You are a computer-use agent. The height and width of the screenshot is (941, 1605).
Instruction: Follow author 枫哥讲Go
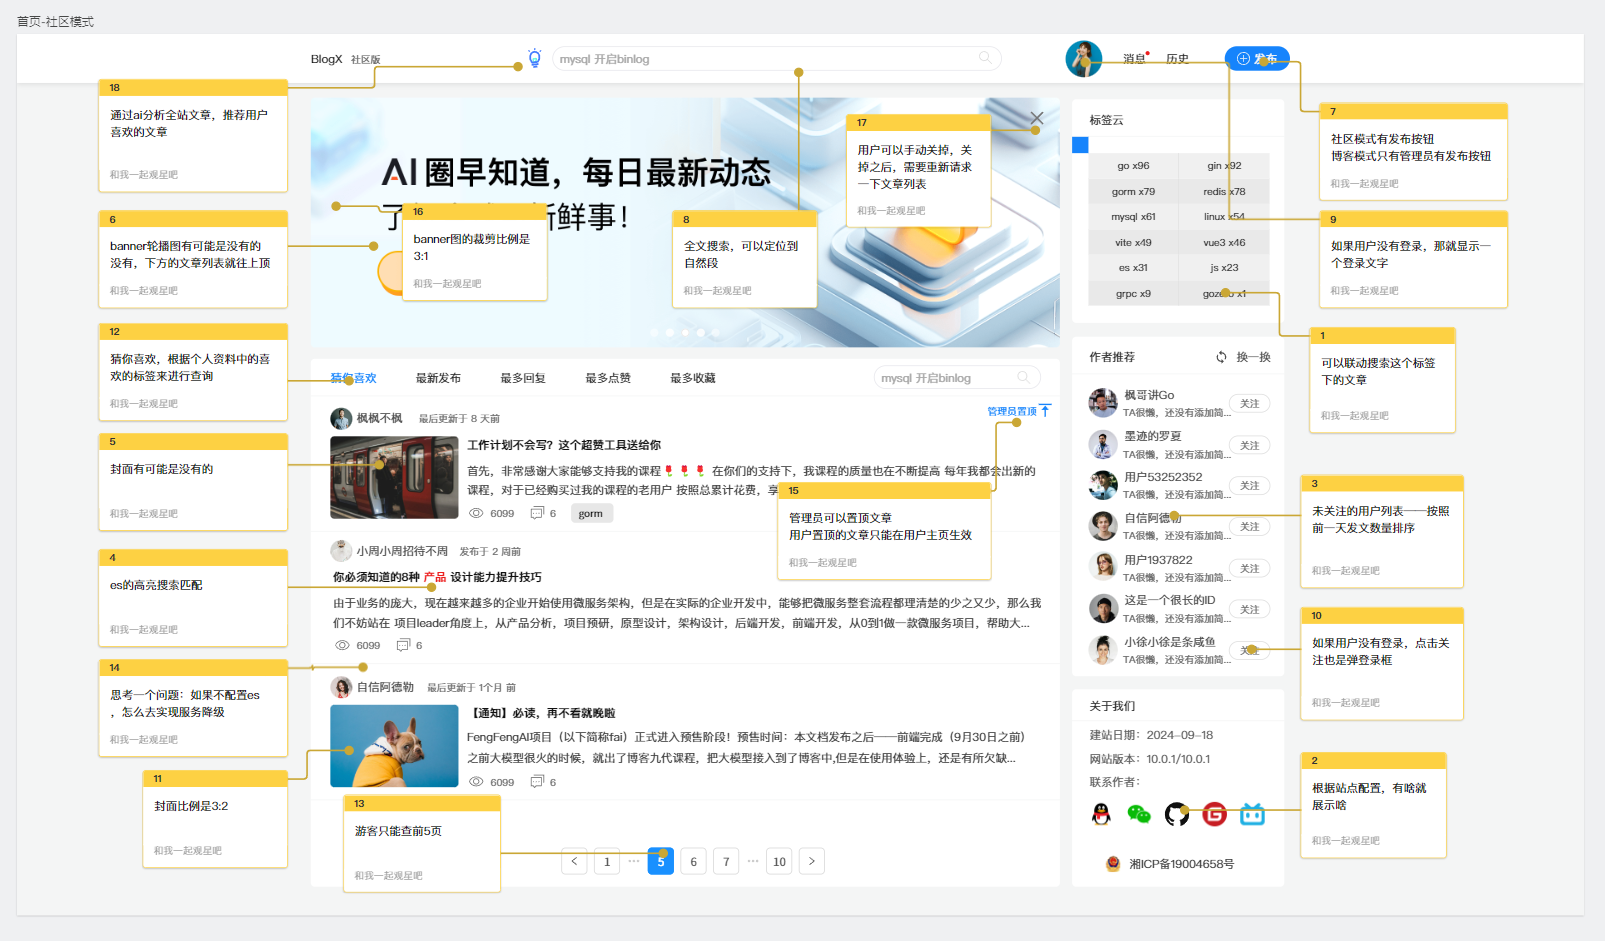click(x=1249, y=404)
